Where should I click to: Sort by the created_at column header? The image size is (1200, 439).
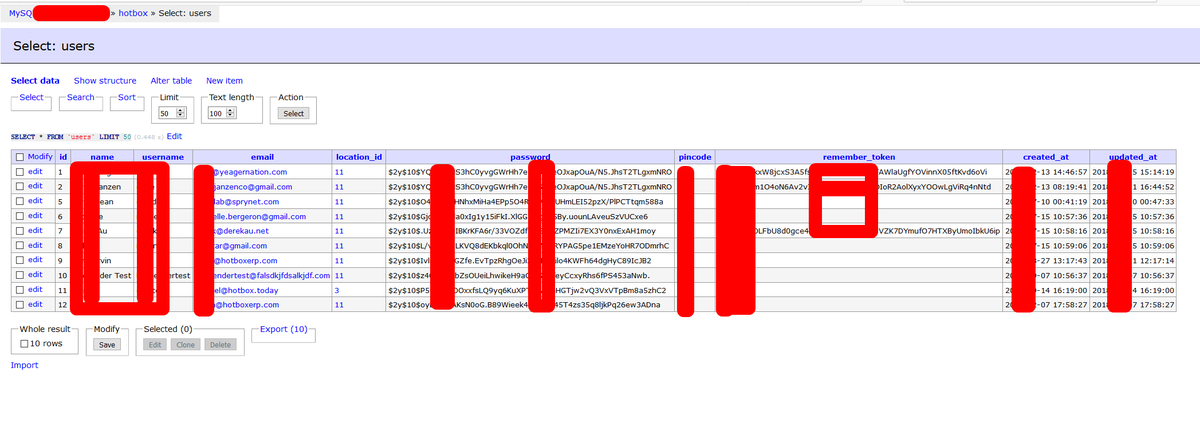(x=1046, y=157)
